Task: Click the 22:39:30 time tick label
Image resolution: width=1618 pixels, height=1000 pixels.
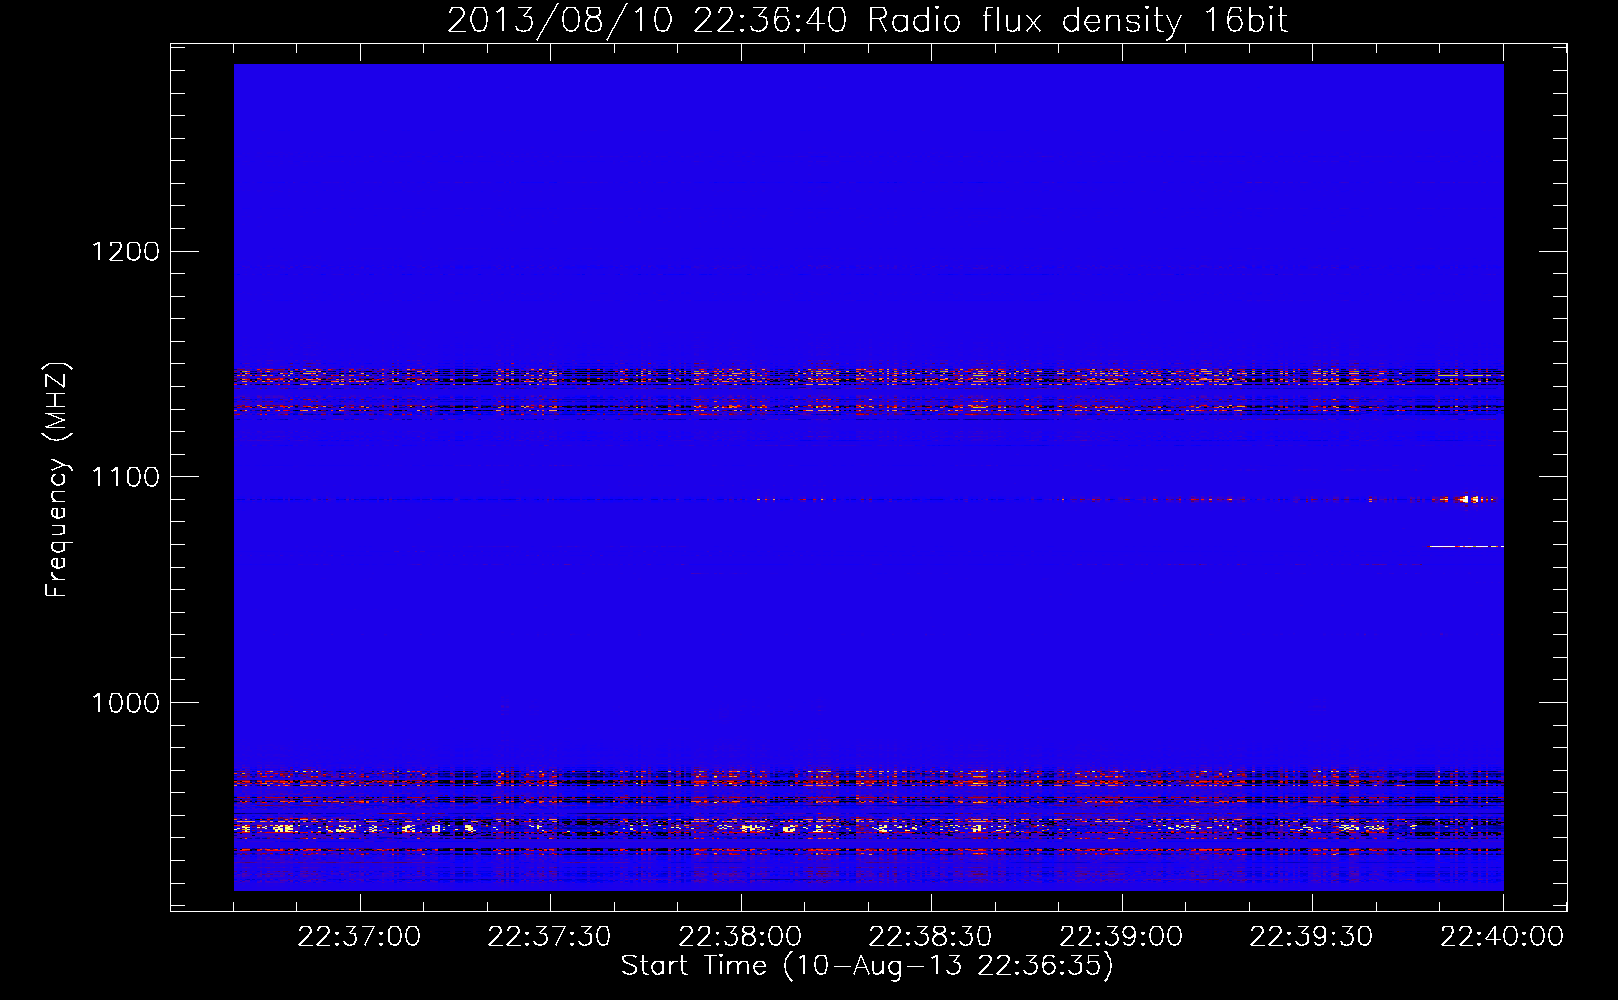Action: pos(1312,937)
